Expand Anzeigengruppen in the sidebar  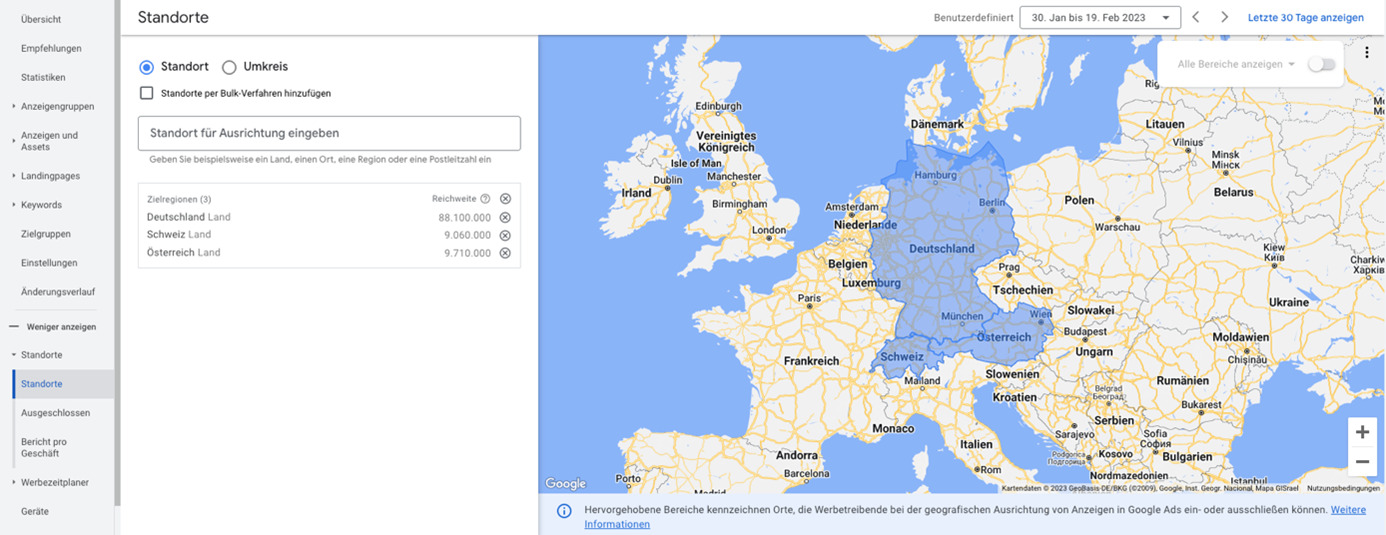[14, 106]
